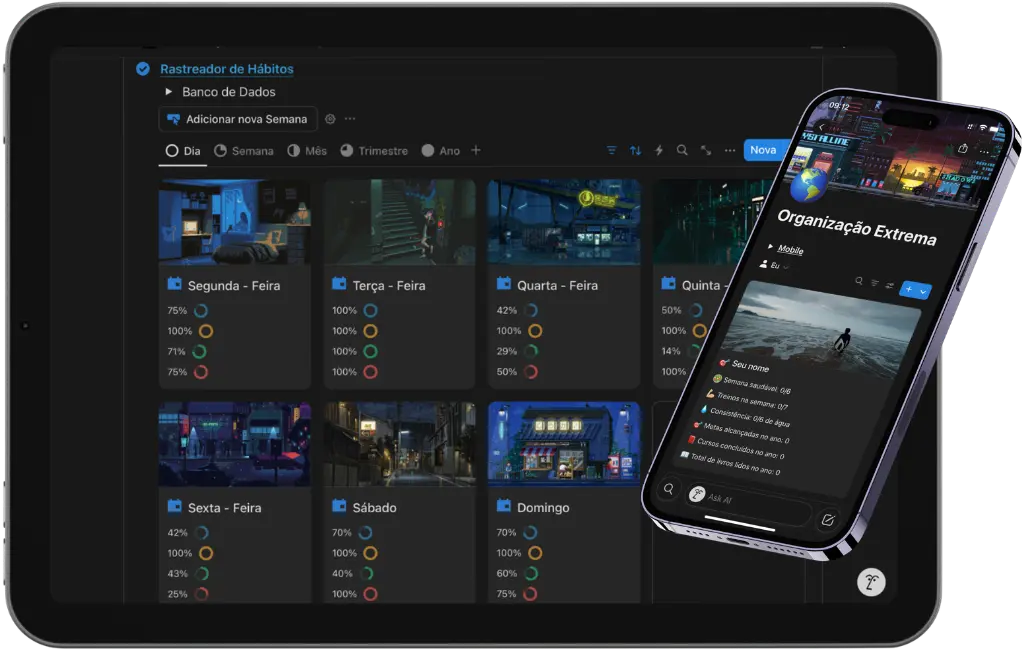Tap the share icon at the phone's top
Screen dimensions: 1024x649
(963, 148)
